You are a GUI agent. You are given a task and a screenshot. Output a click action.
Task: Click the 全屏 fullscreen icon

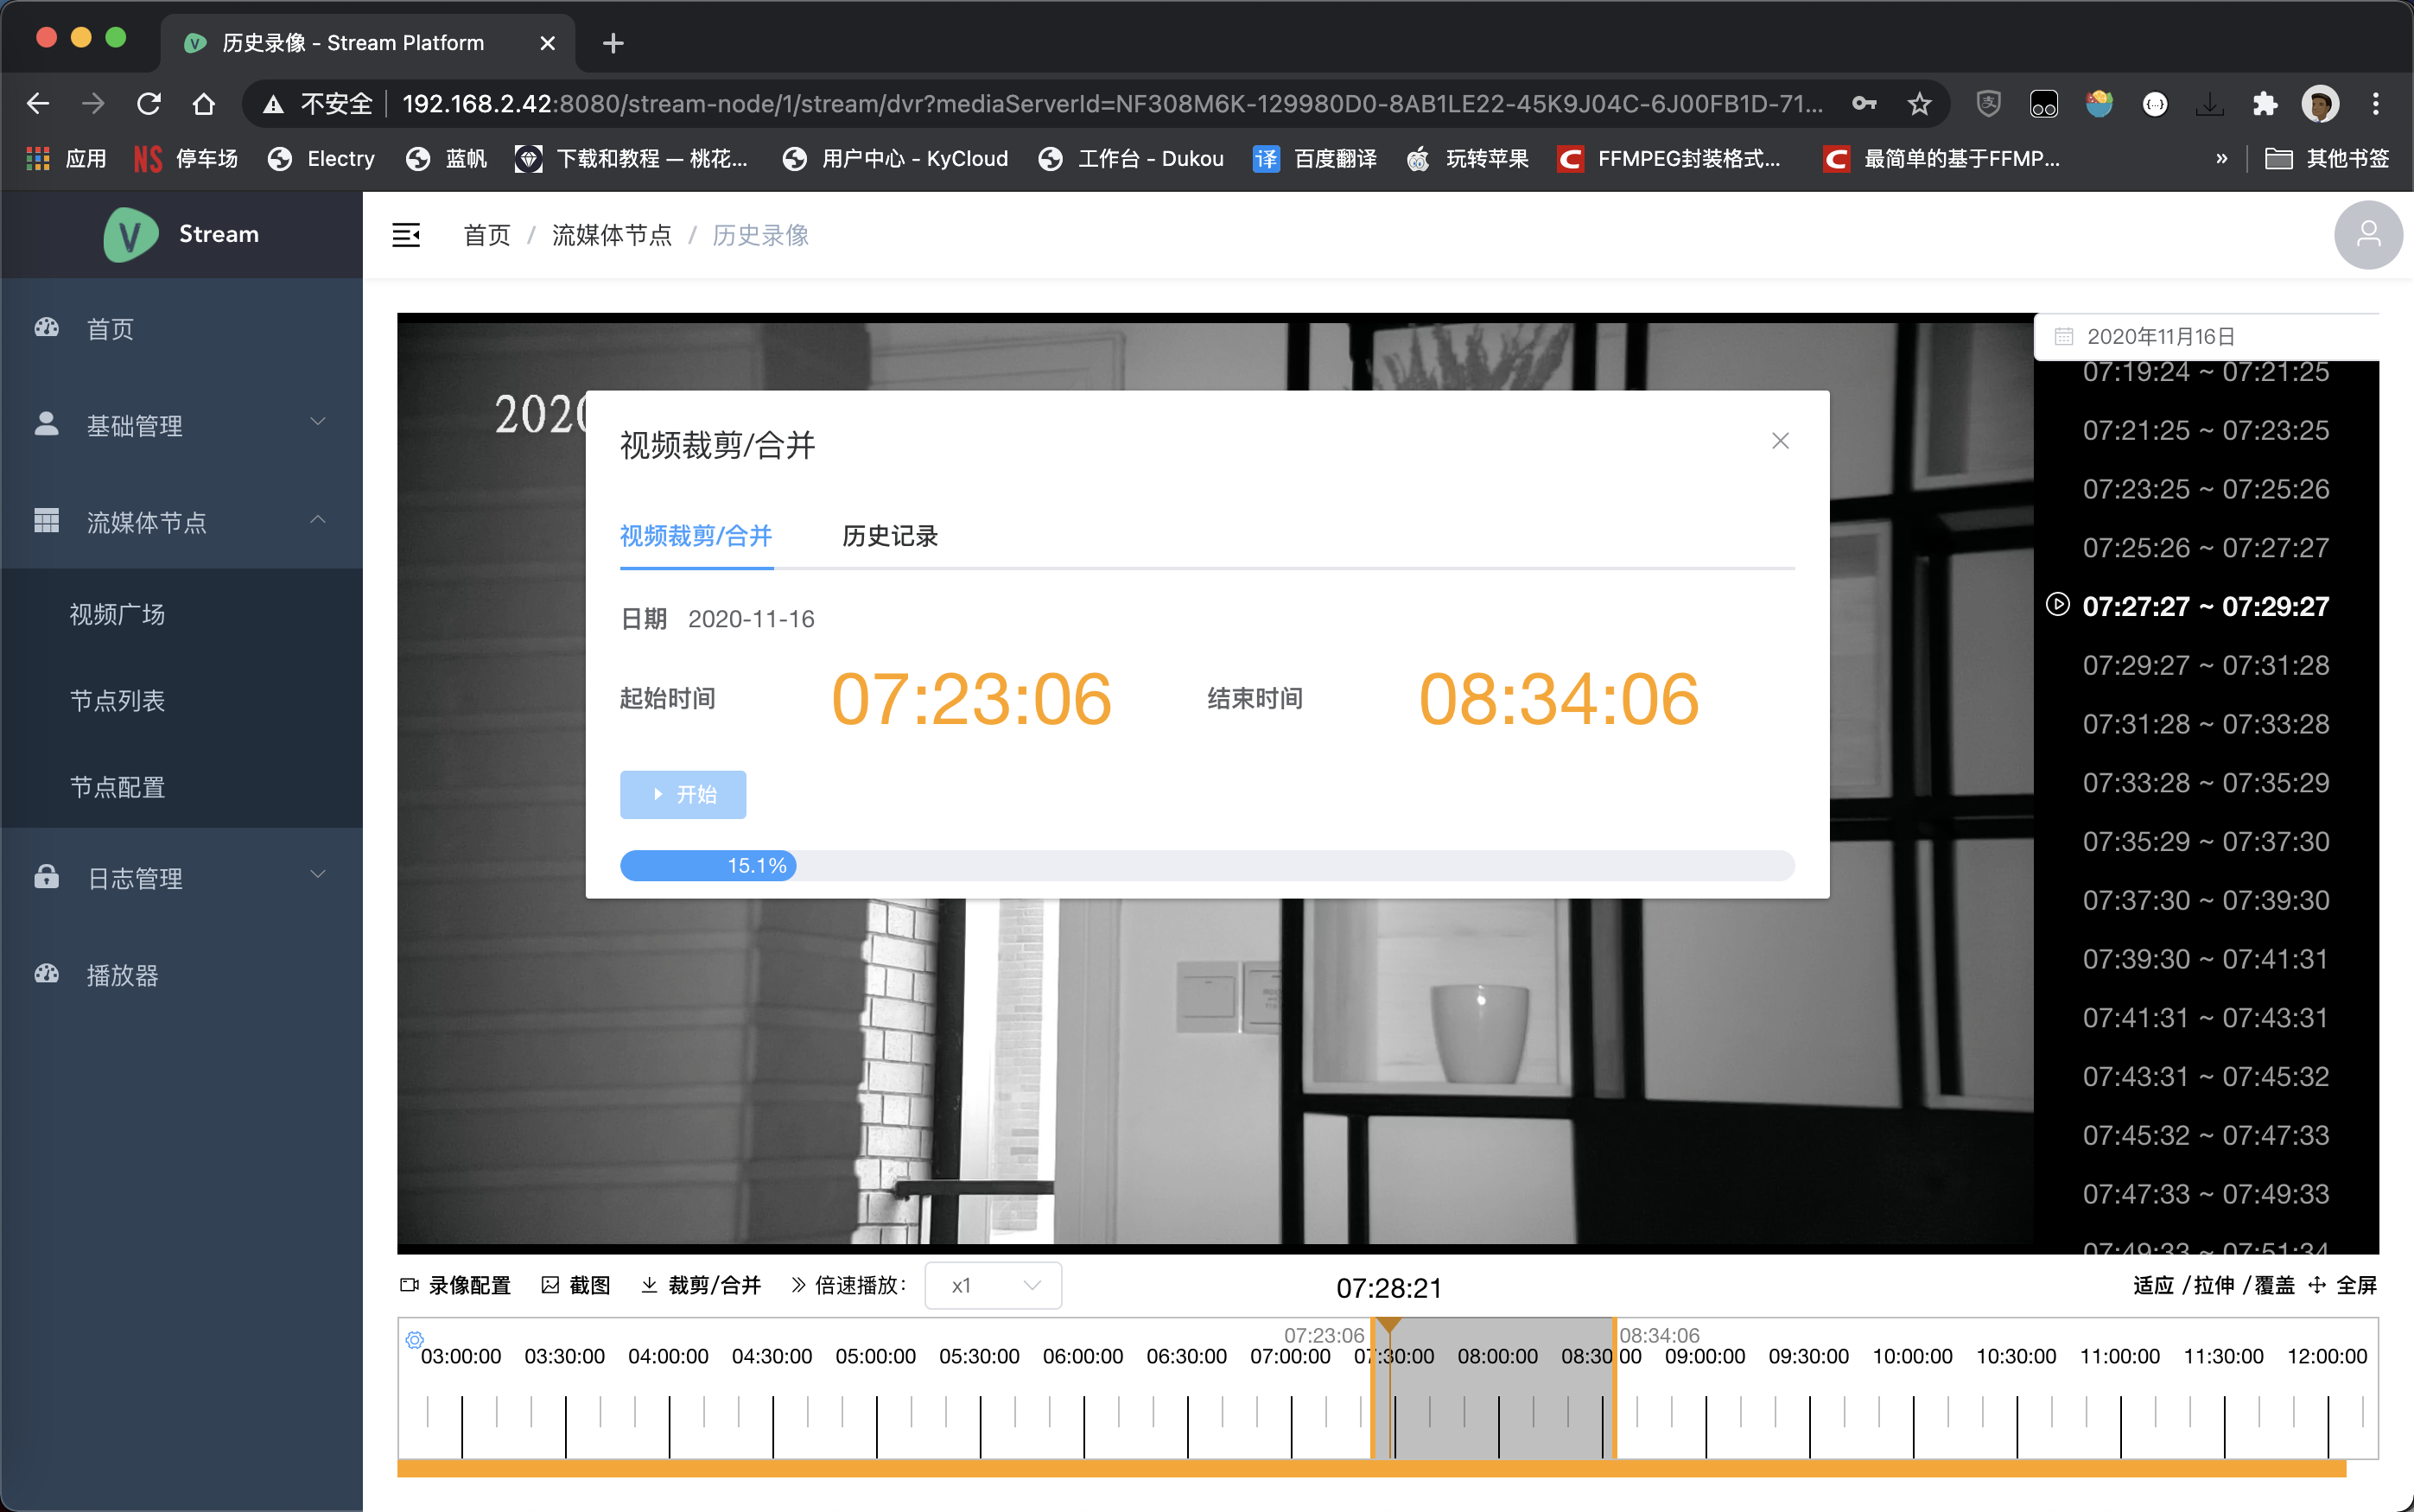click(2317, 1285)
